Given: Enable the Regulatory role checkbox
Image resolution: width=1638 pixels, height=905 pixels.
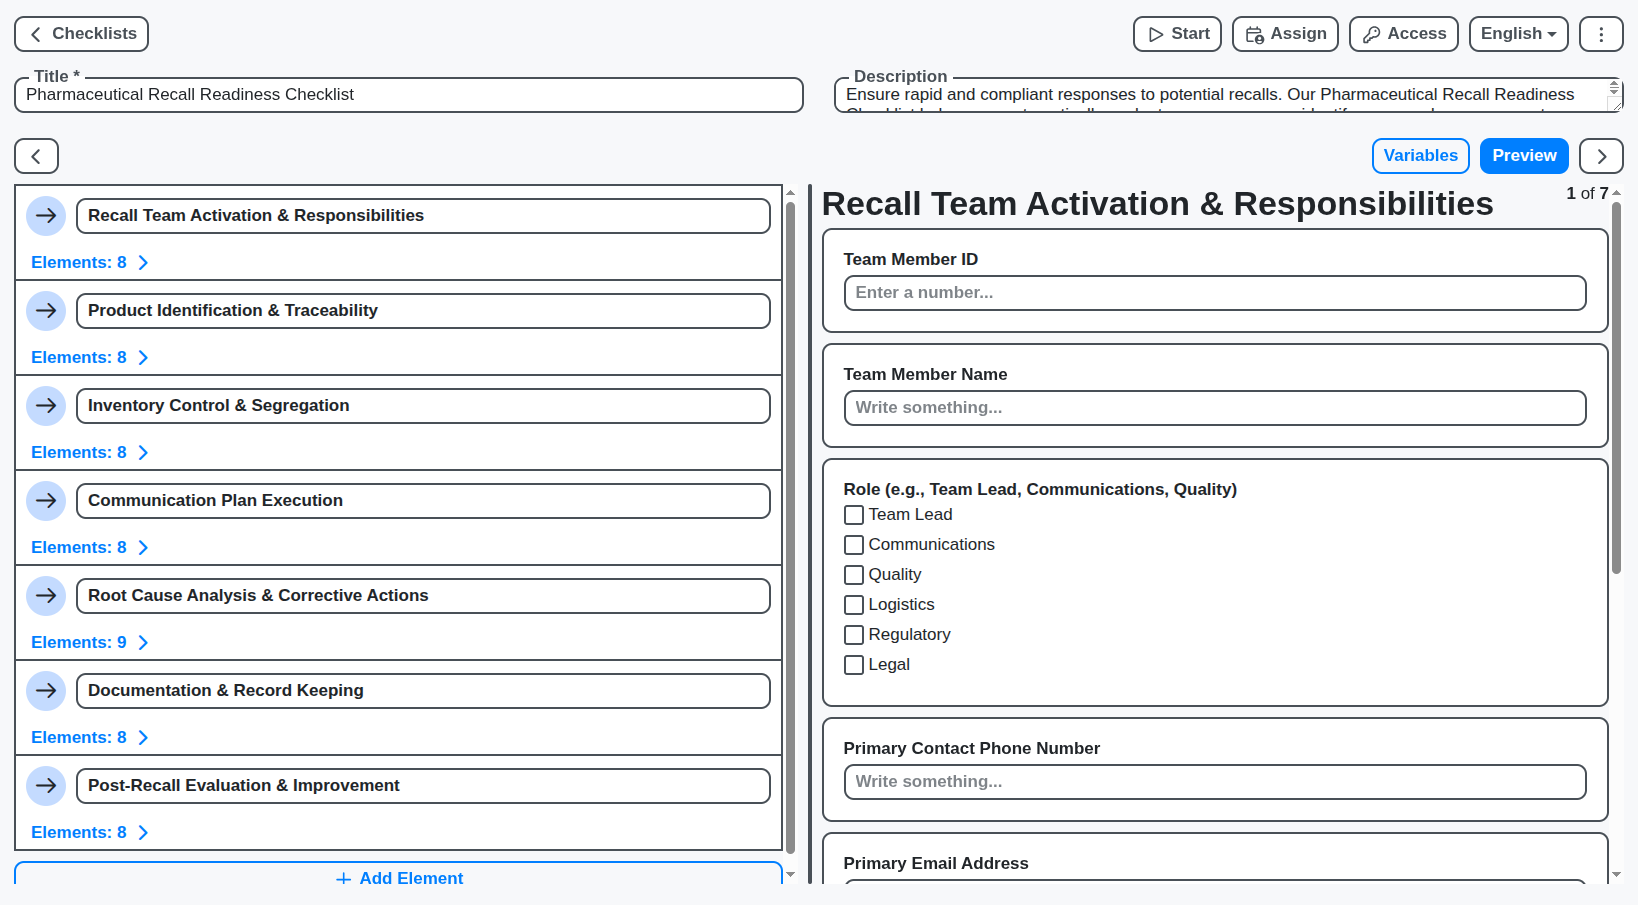Looking at the screenshot, I should 853,635.
